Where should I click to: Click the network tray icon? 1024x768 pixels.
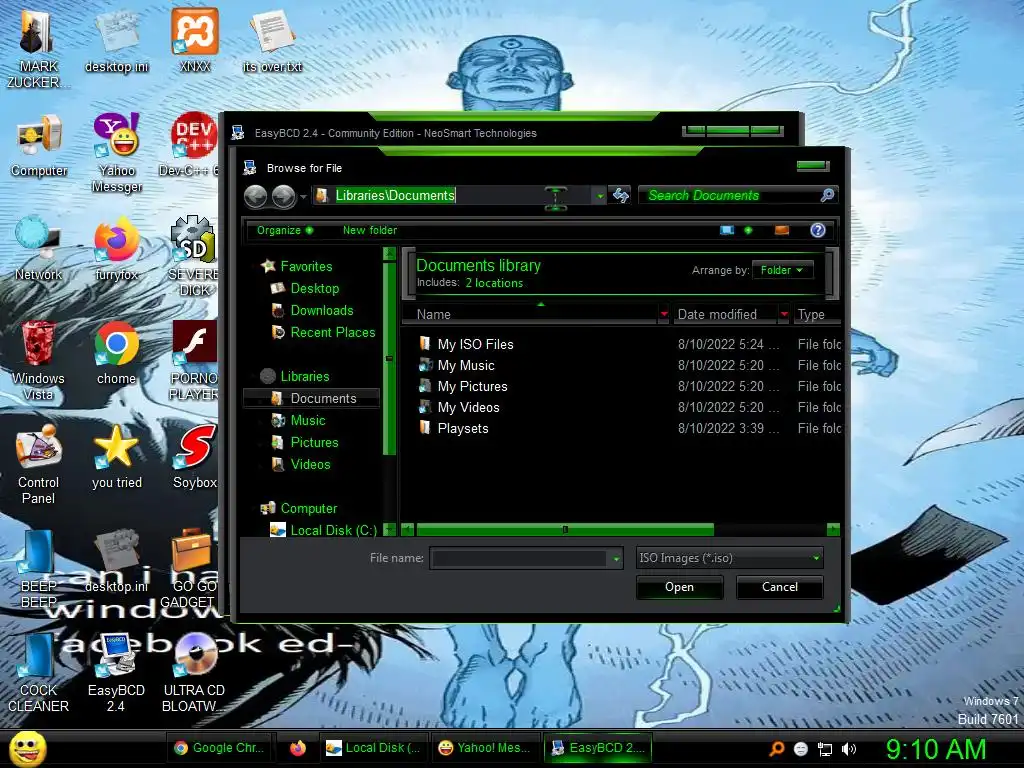tap(825, 749)
